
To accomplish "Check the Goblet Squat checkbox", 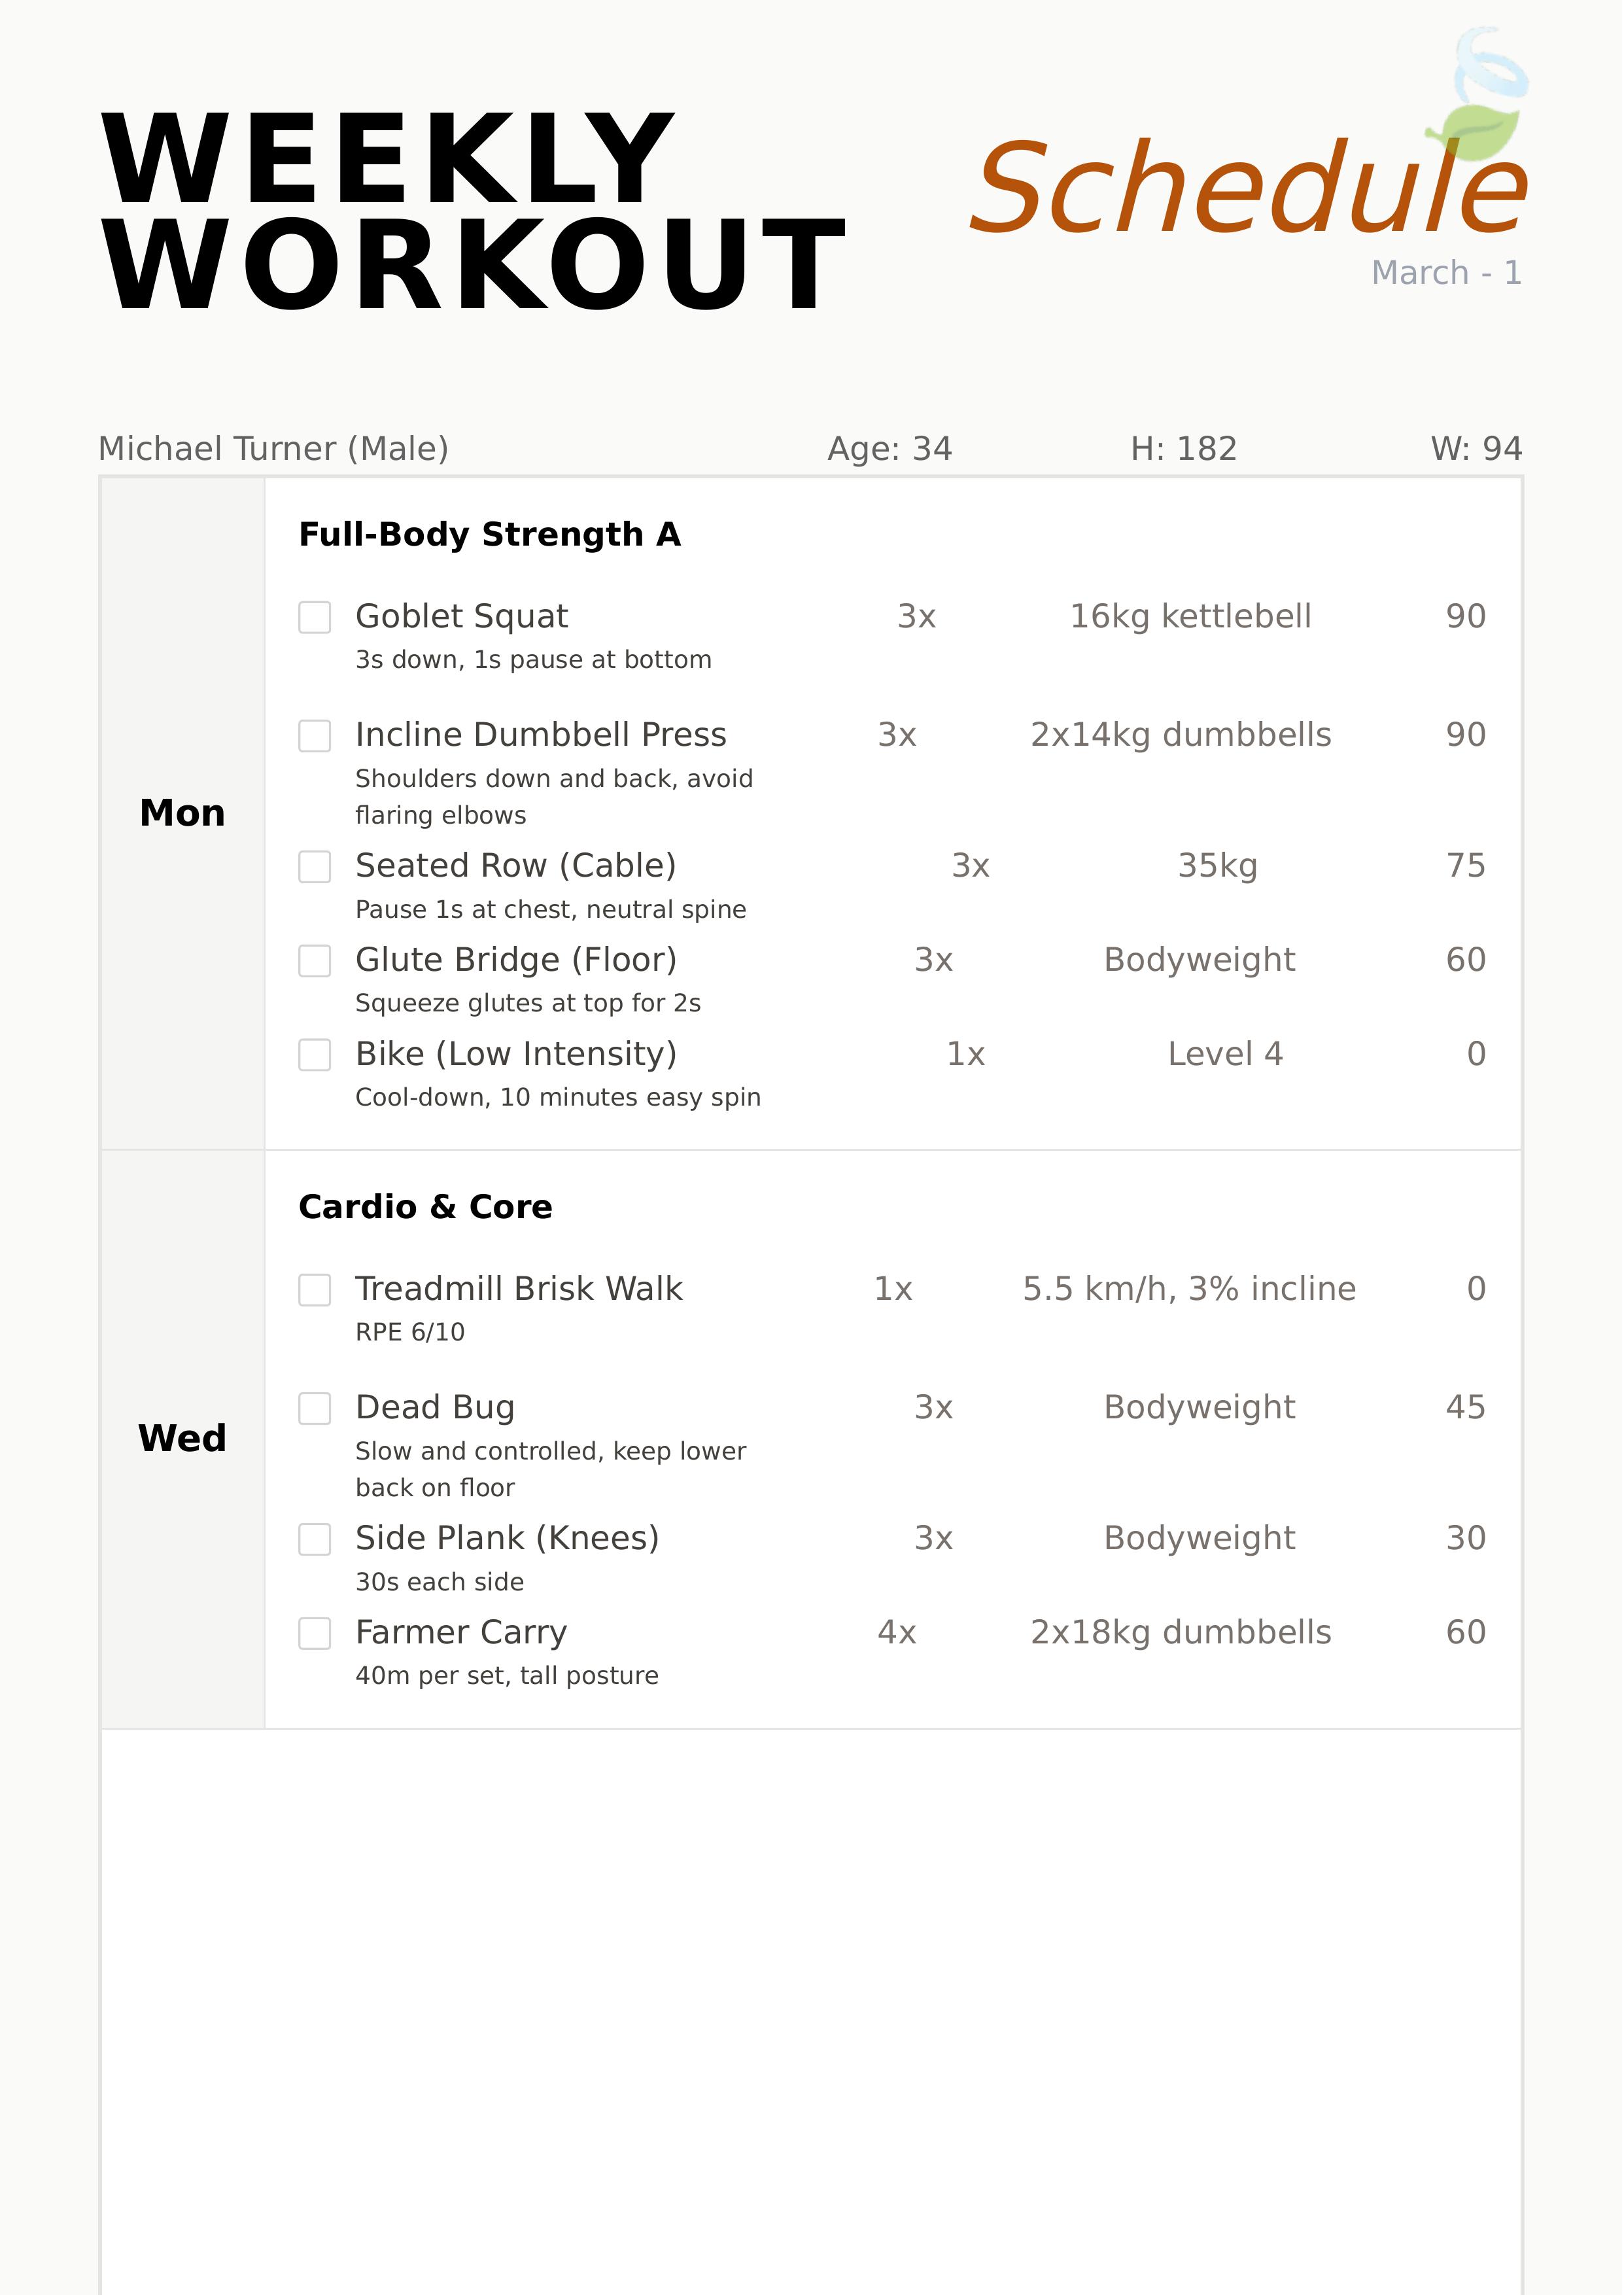I will coord(315,617).
